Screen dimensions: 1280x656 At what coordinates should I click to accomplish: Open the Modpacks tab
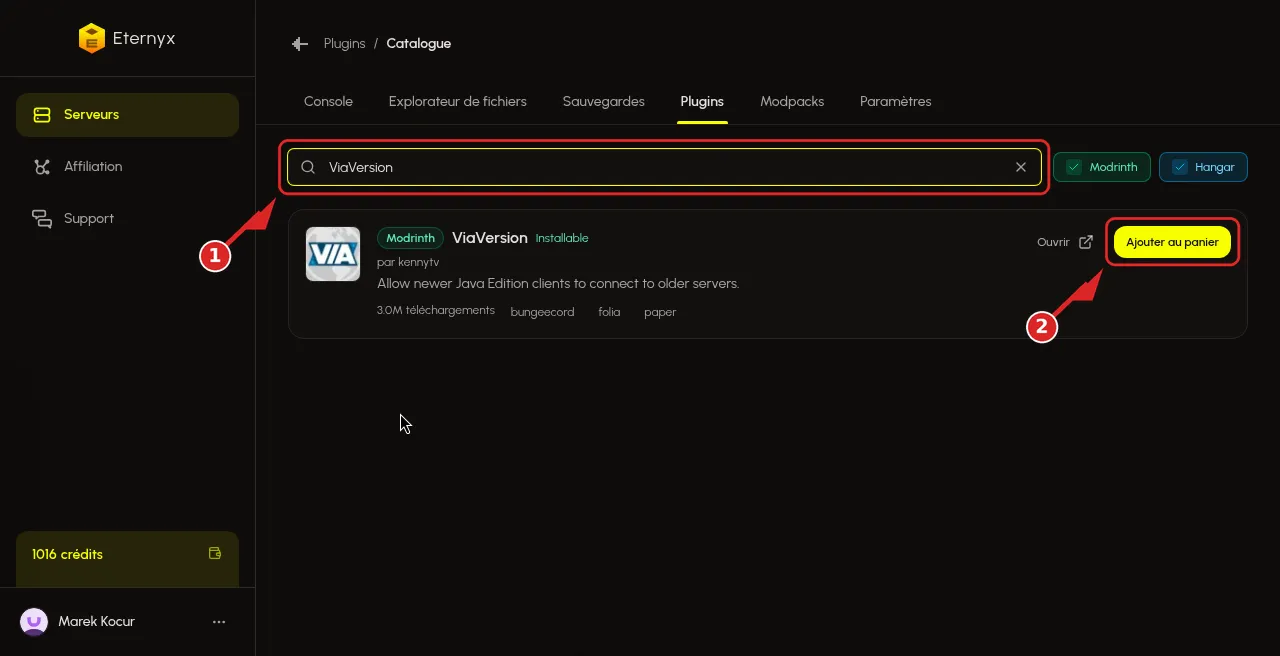tap(792, 102)
